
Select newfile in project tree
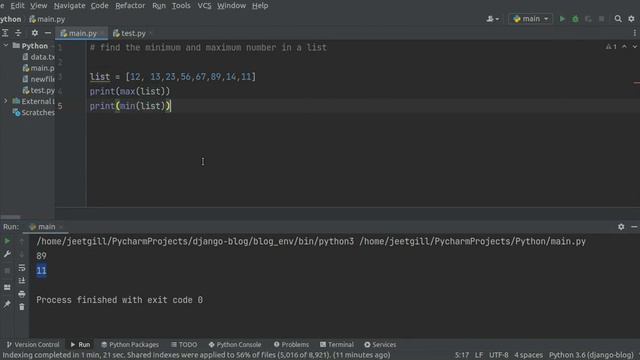tap(38, 79)
